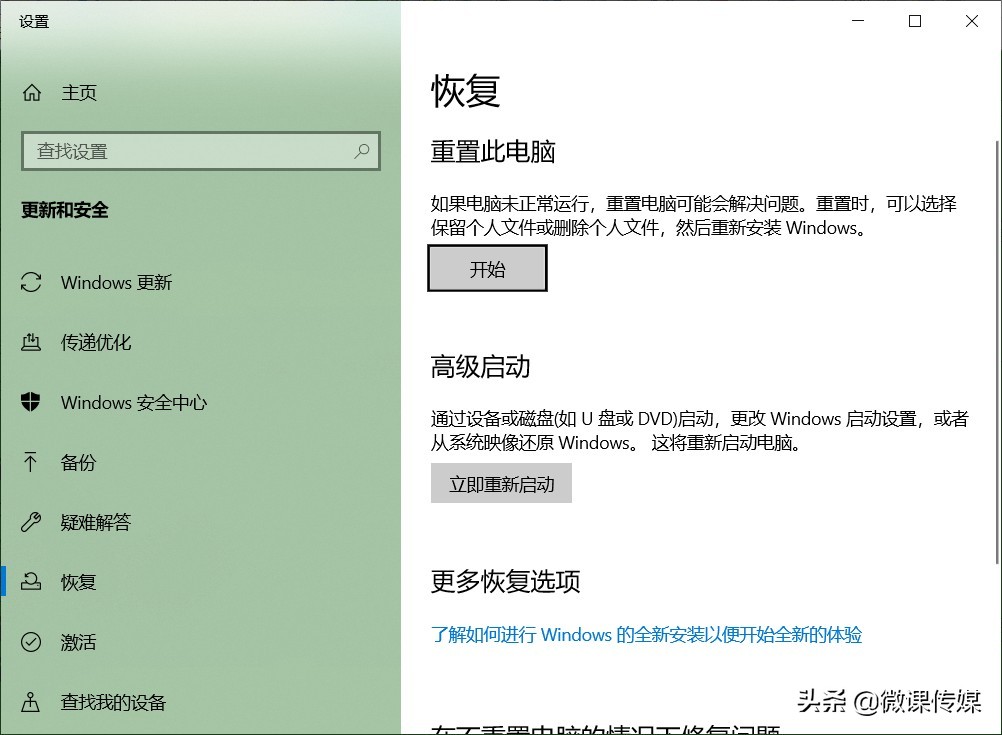Click the Windows 安全中心 shield icon

(x=31, y=402)
